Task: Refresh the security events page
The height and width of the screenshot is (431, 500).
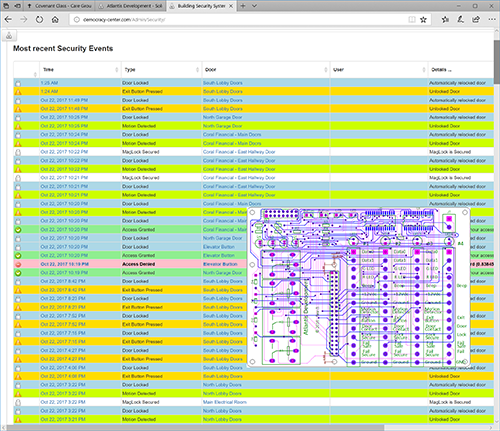Action: (x=39, y=20)
